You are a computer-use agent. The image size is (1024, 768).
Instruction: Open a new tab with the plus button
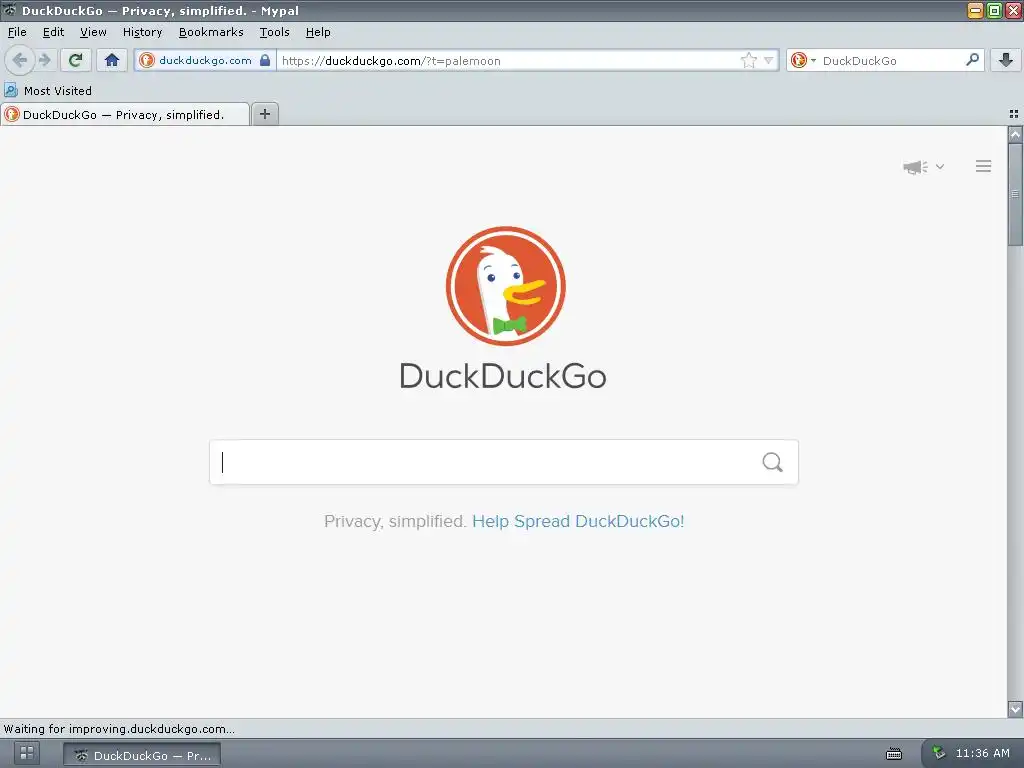pyautogui.click(x=264, y=114)
